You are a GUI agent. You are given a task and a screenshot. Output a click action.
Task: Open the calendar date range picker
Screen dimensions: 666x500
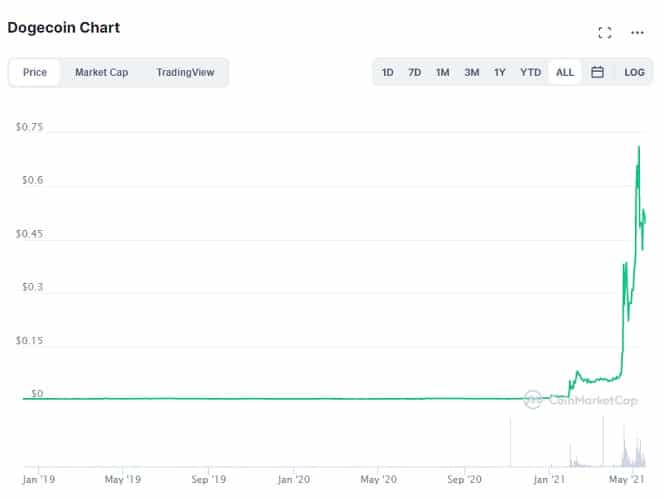(597, 72)
